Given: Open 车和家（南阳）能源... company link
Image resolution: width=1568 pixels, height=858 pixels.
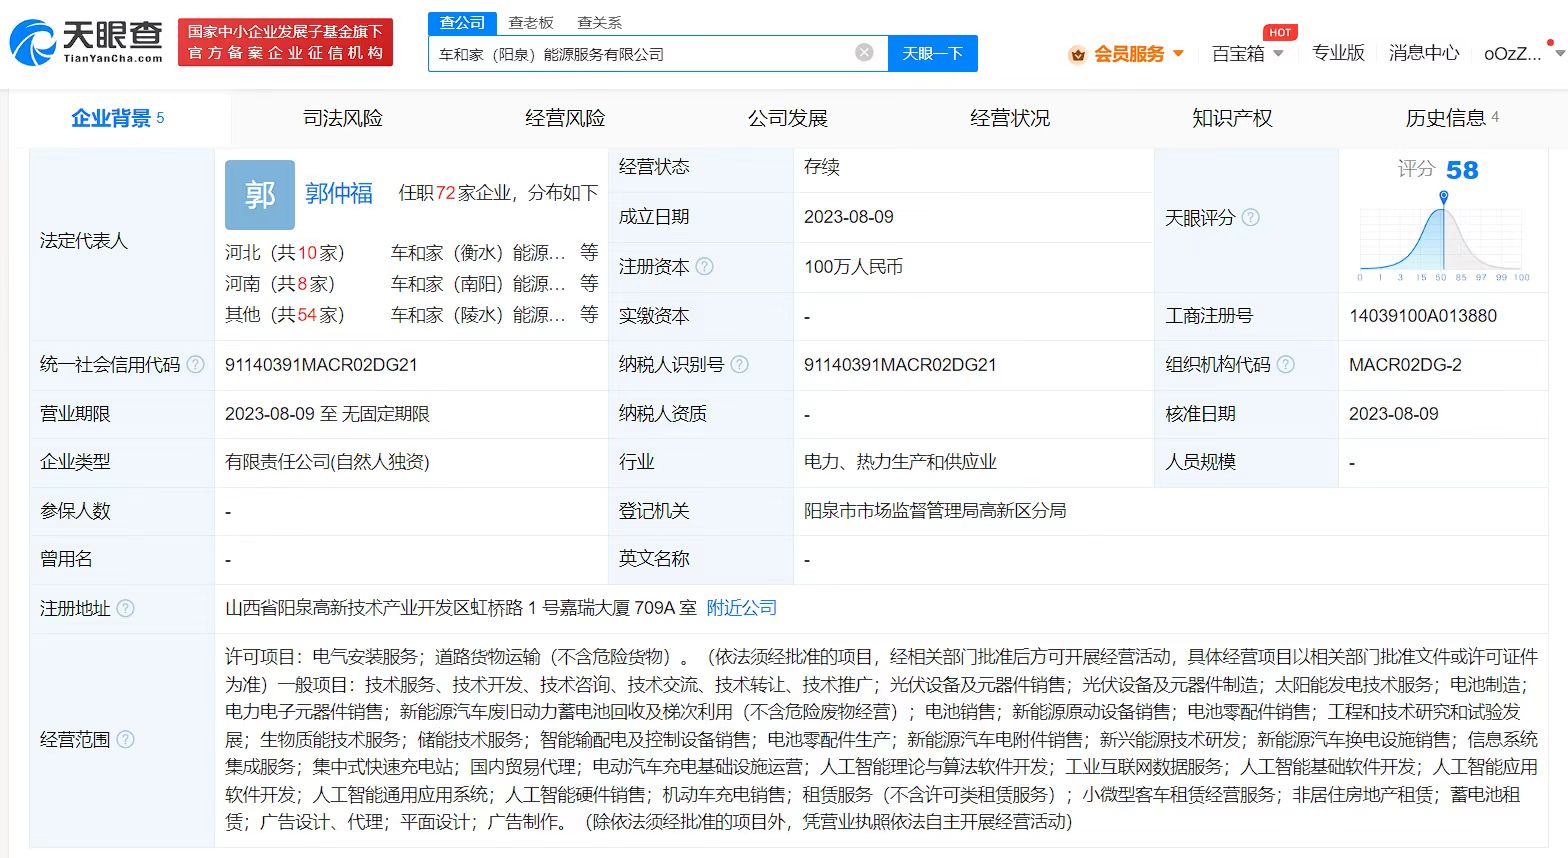Looking at the screenshot, I should tap(478, 284).
